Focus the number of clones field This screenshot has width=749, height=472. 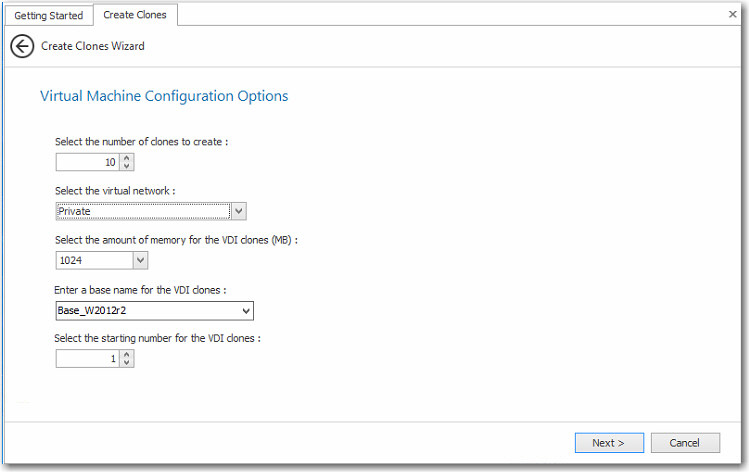tap(88, 162)
